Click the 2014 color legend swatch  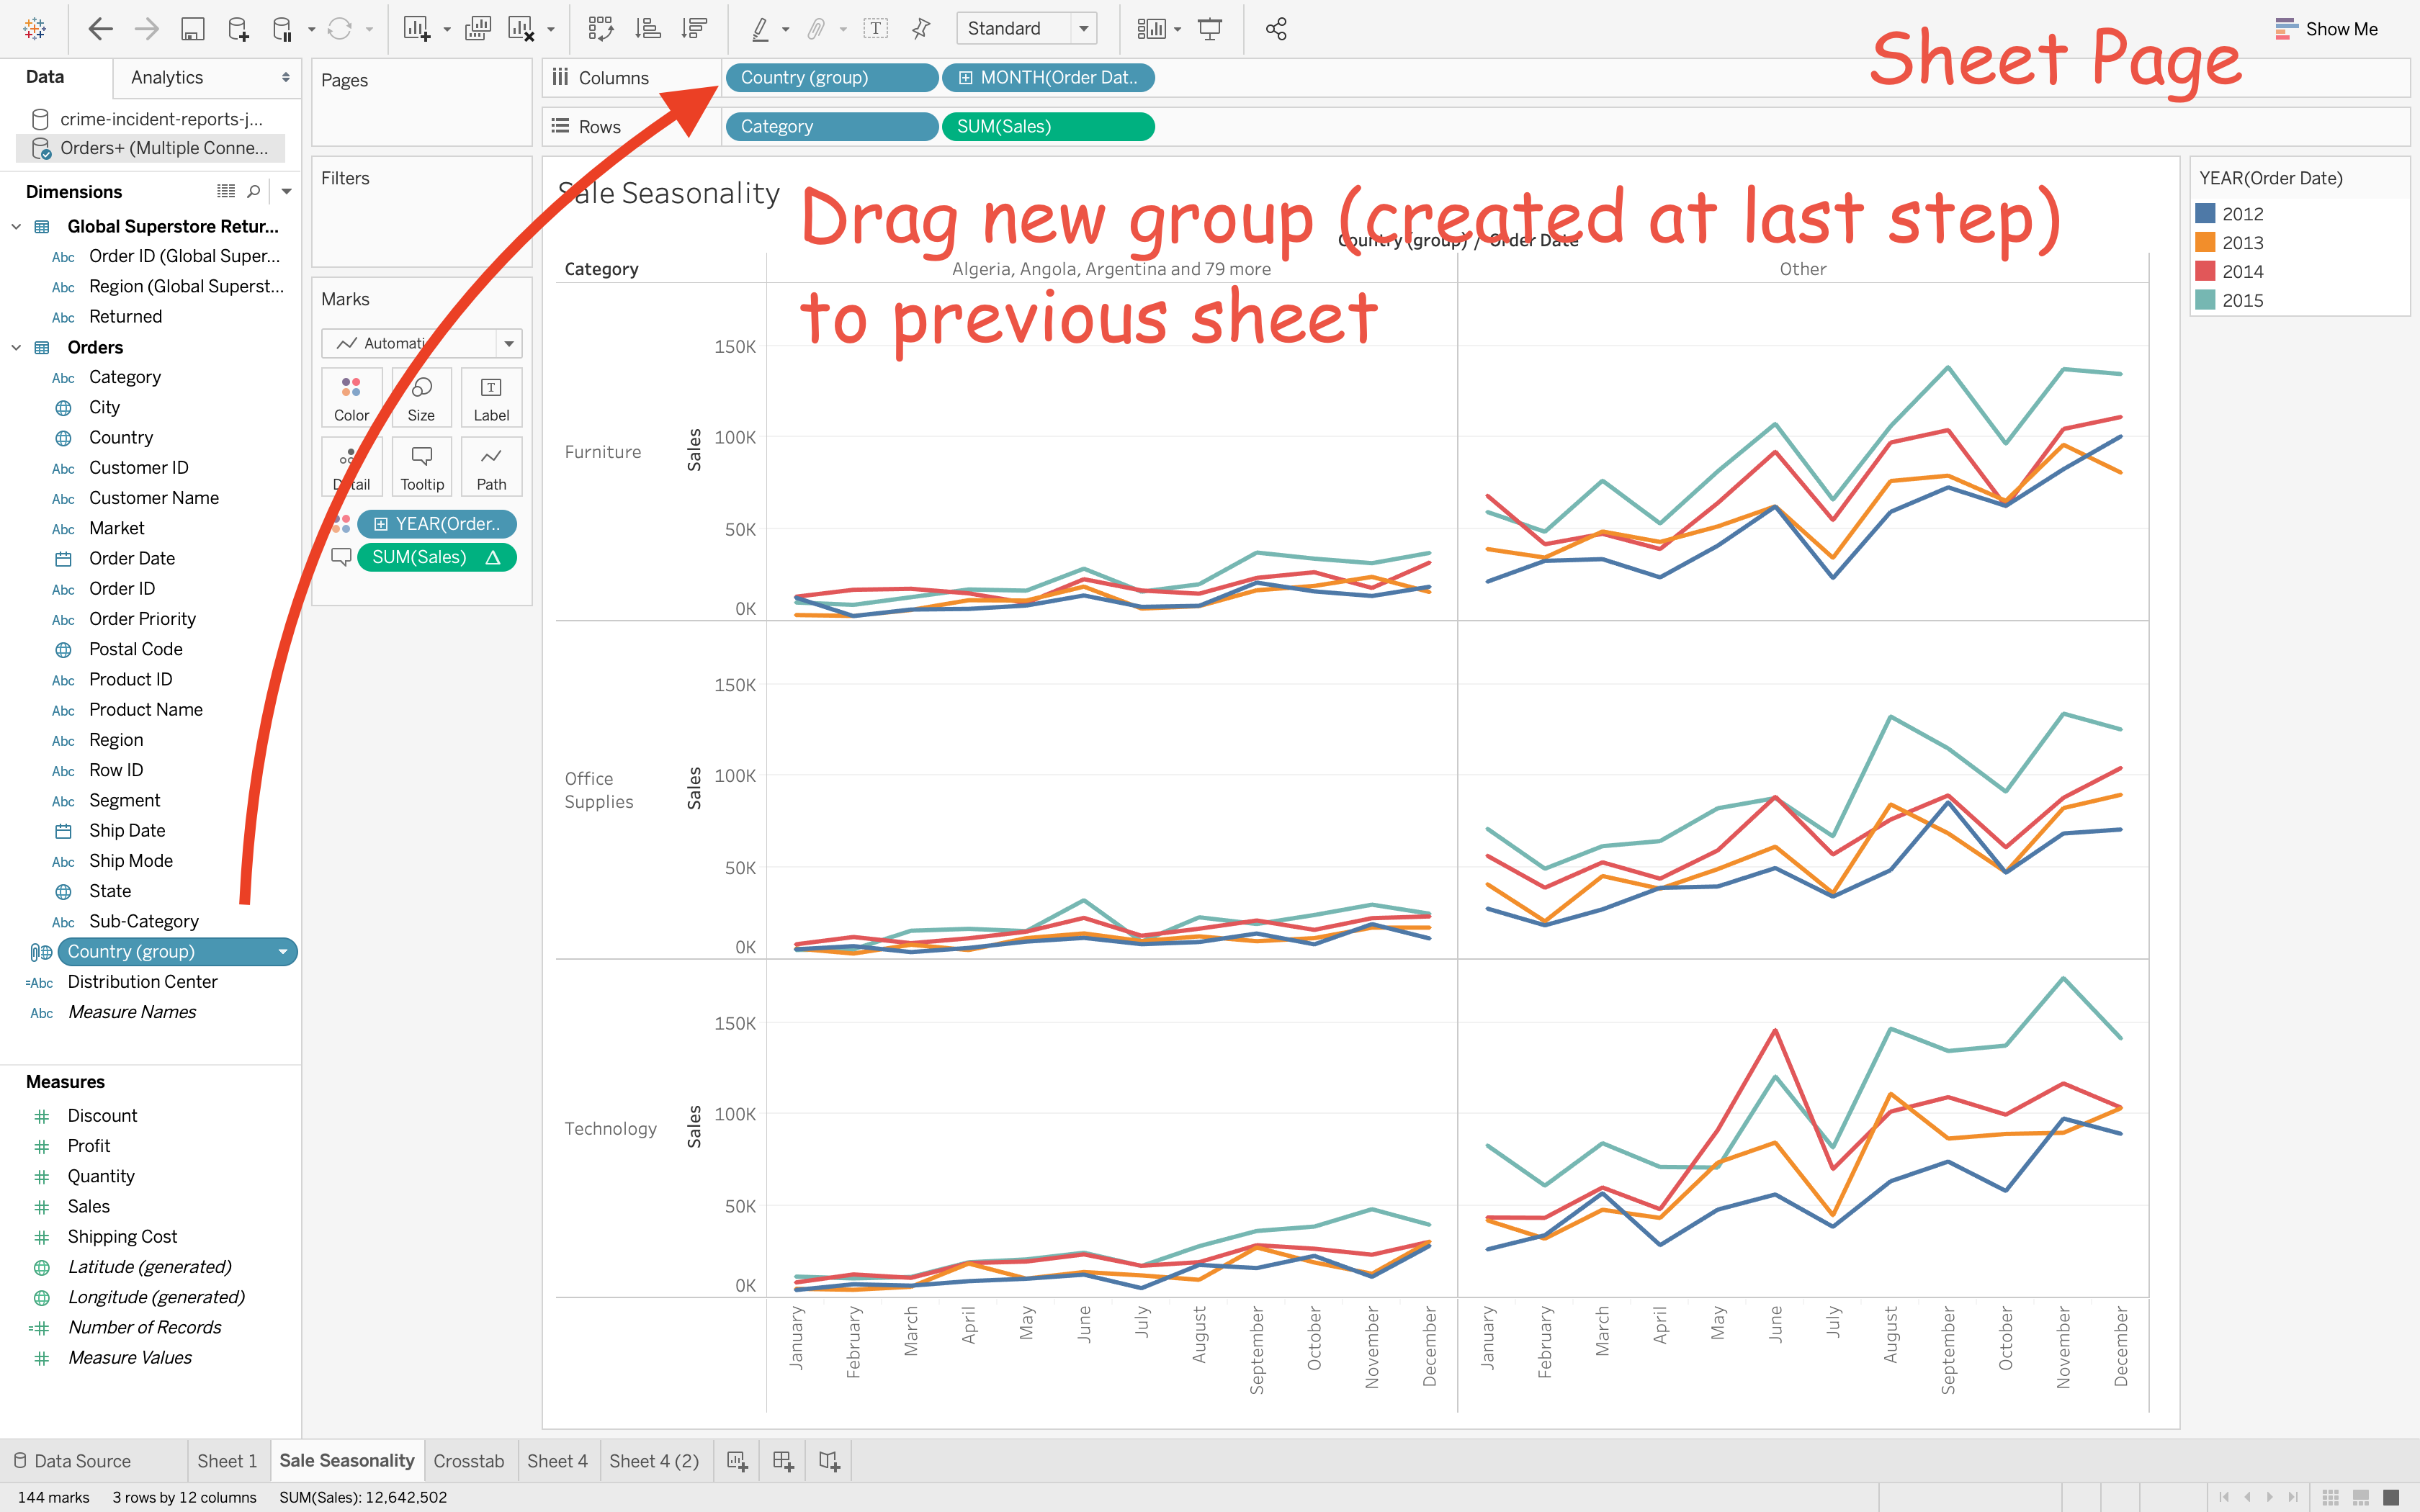[x=2205, y=271]
